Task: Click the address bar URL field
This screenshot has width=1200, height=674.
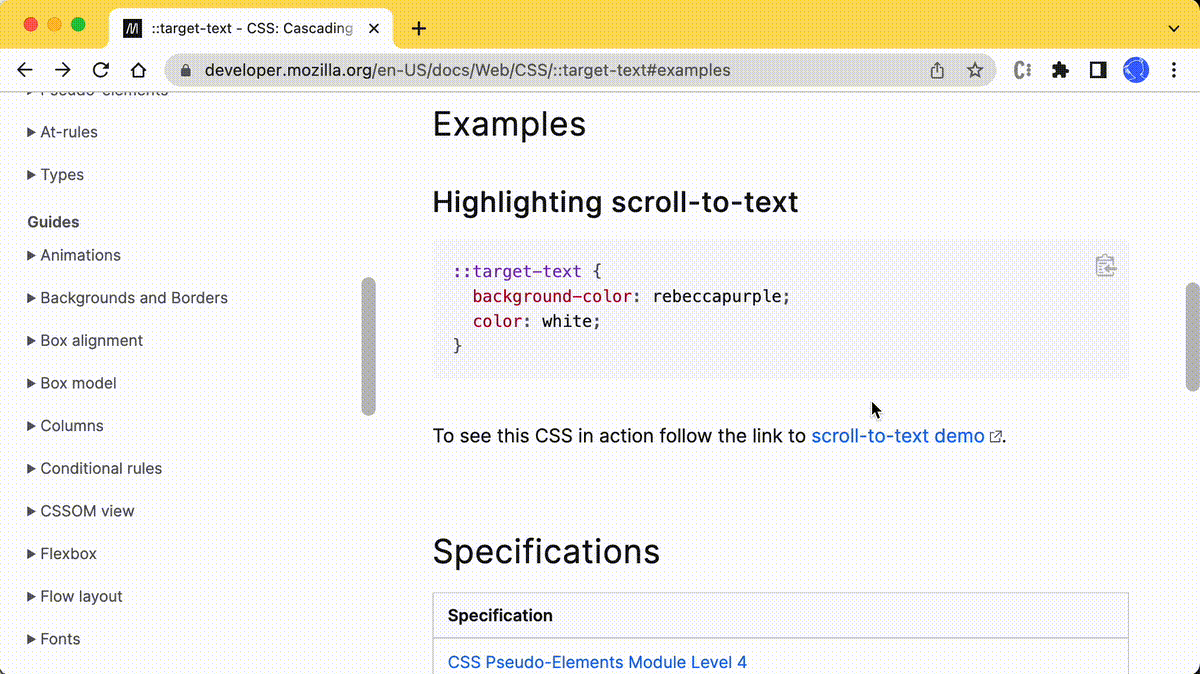Action: coord(550,70)
